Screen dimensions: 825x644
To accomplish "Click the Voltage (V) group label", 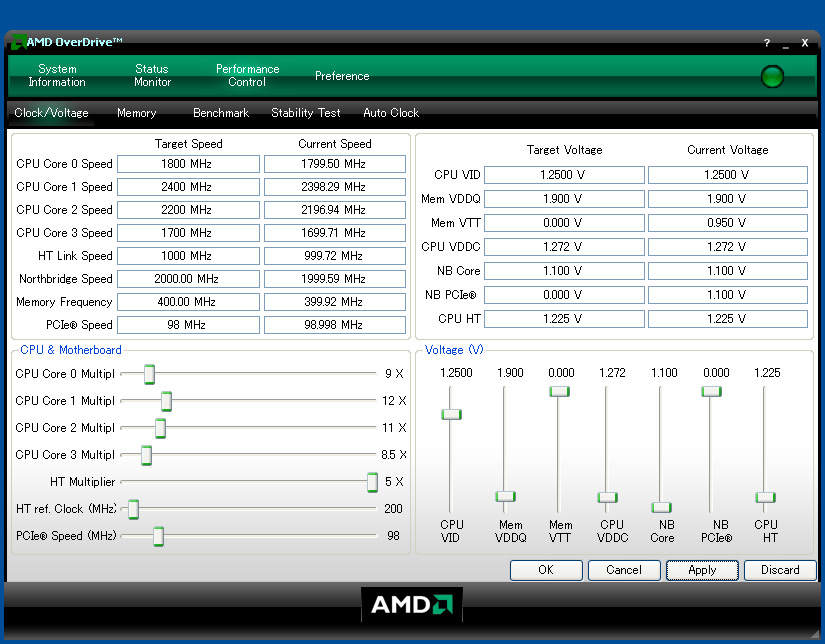I will [x=454, y=350].
